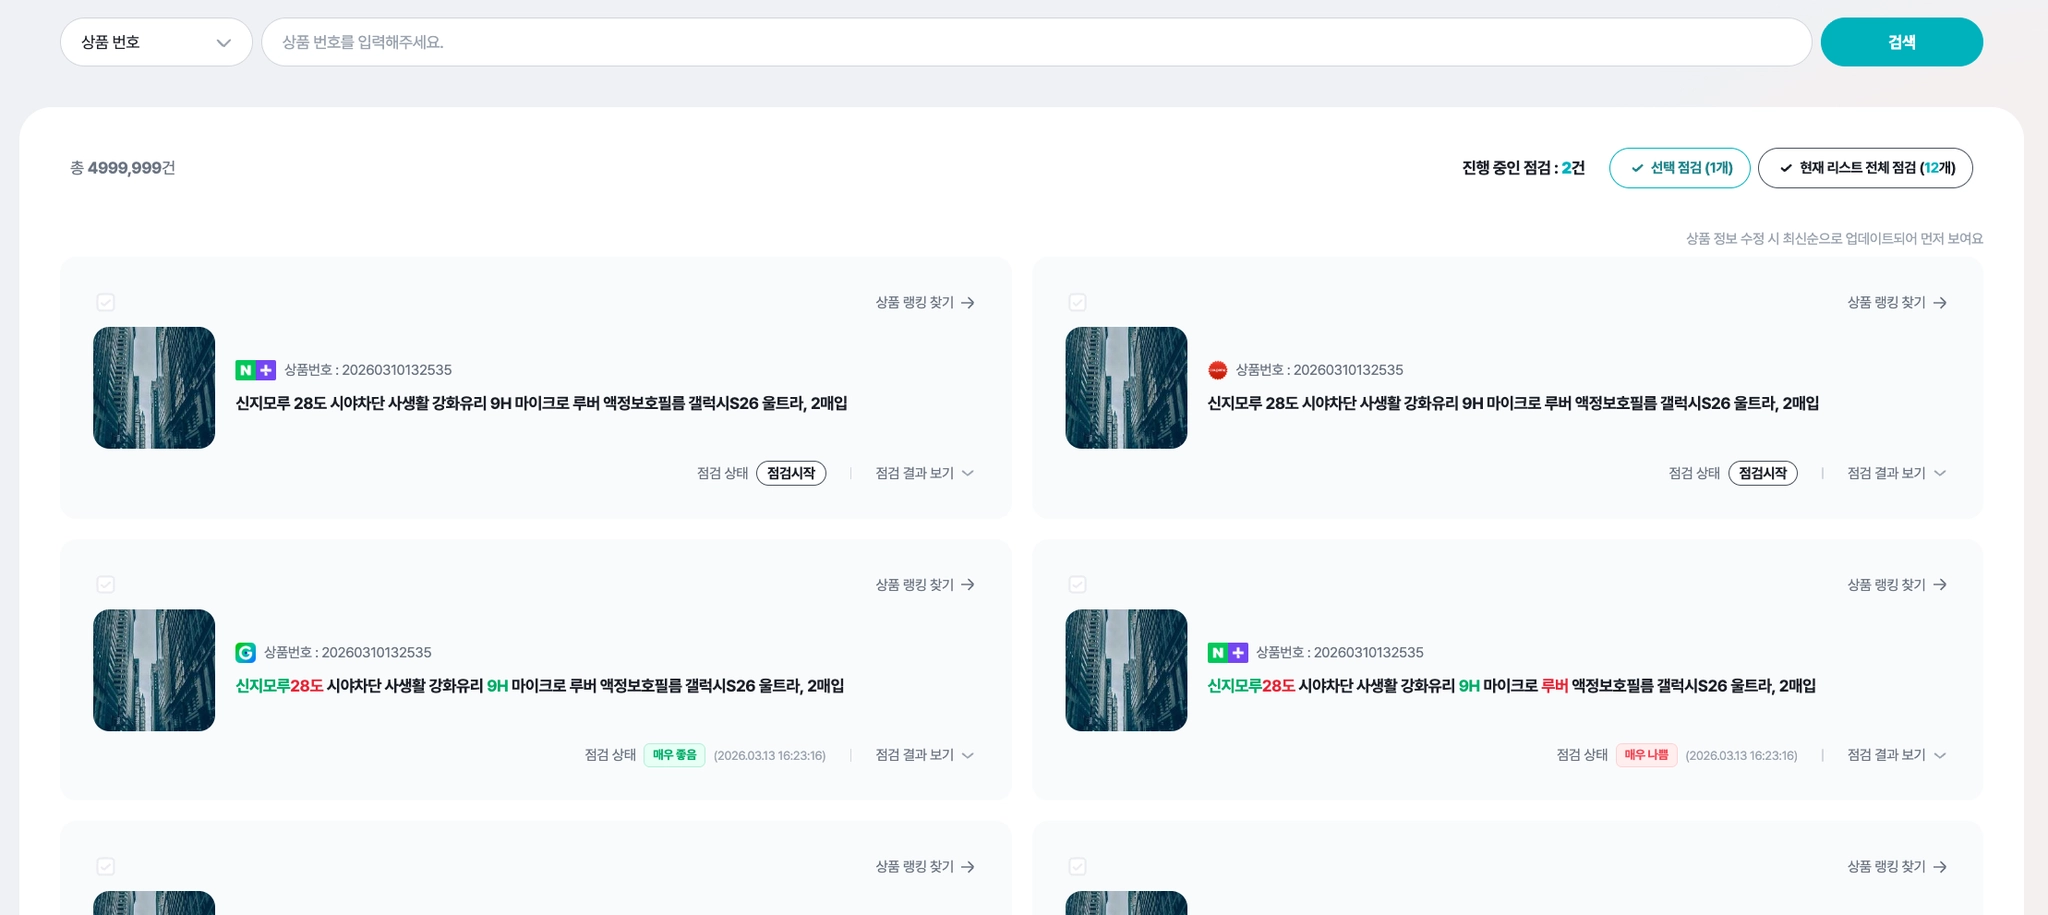Click the Naver Plus icon on the first product card

tap(255, 370)
